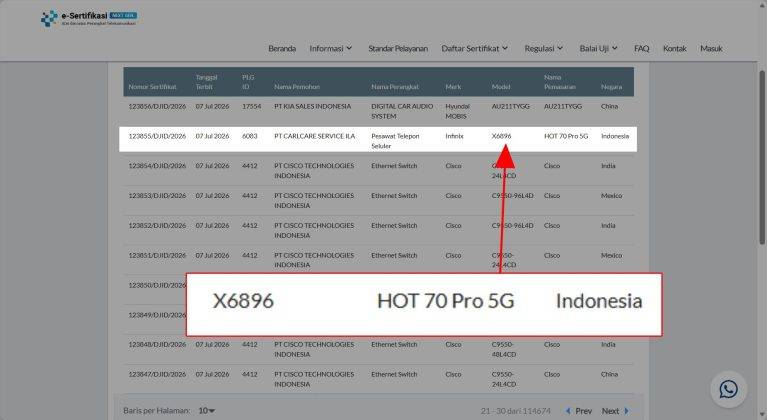Go to Beranda page

(282, 48)
